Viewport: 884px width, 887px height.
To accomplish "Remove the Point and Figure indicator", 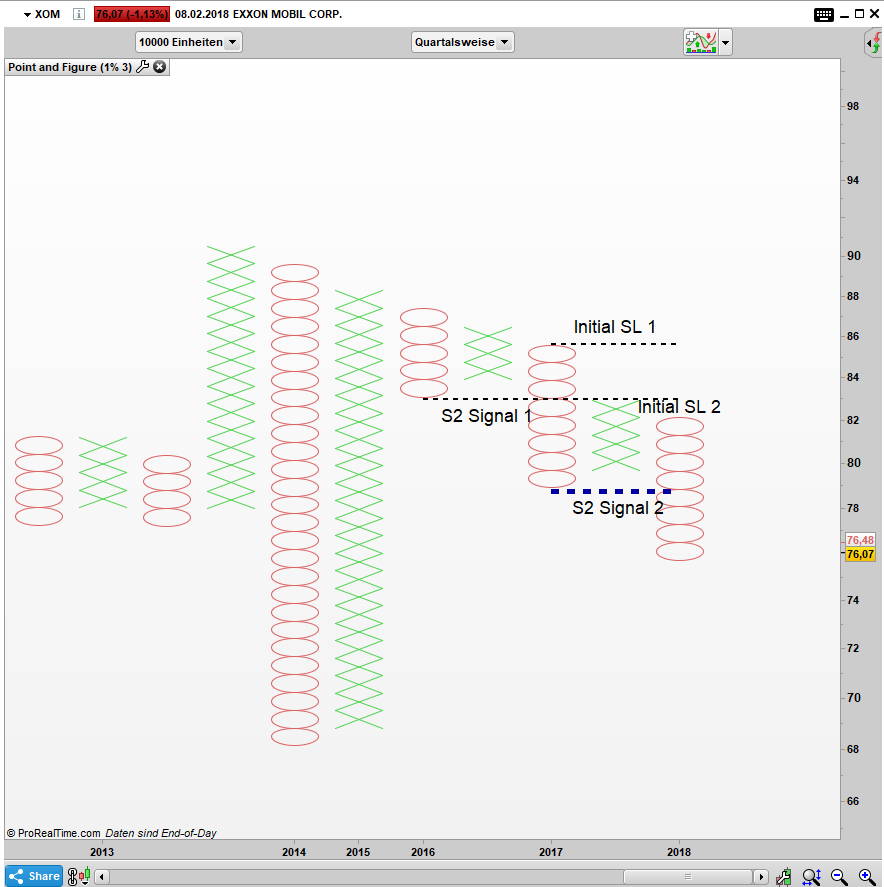I will click(x=160, y=67).
